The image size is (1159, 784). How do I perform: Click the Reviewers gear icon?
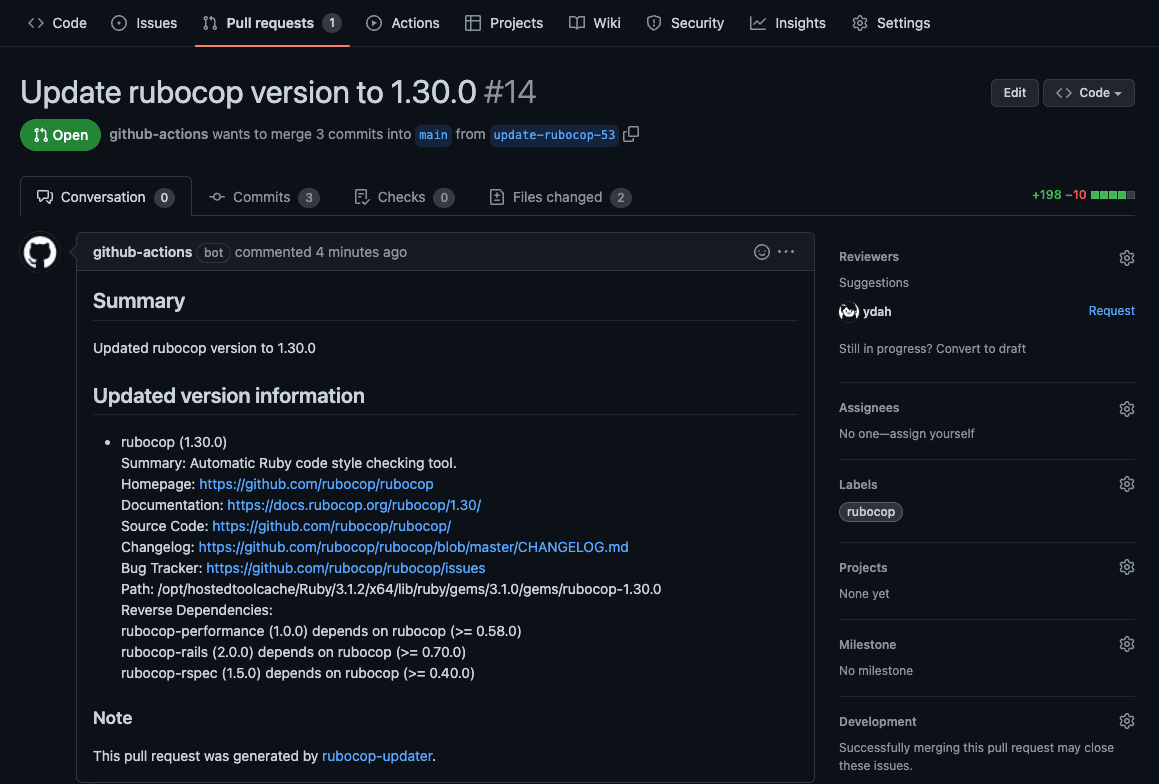[x=1126, y=258]
